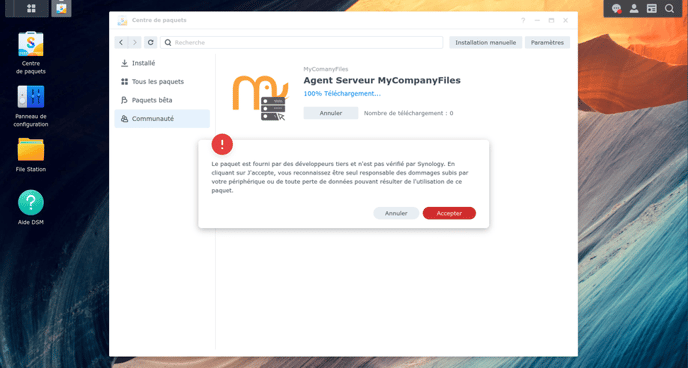Select the Communauté sidebar item
The width and height of the screenshot is (688, 368).
click(162, 118)
